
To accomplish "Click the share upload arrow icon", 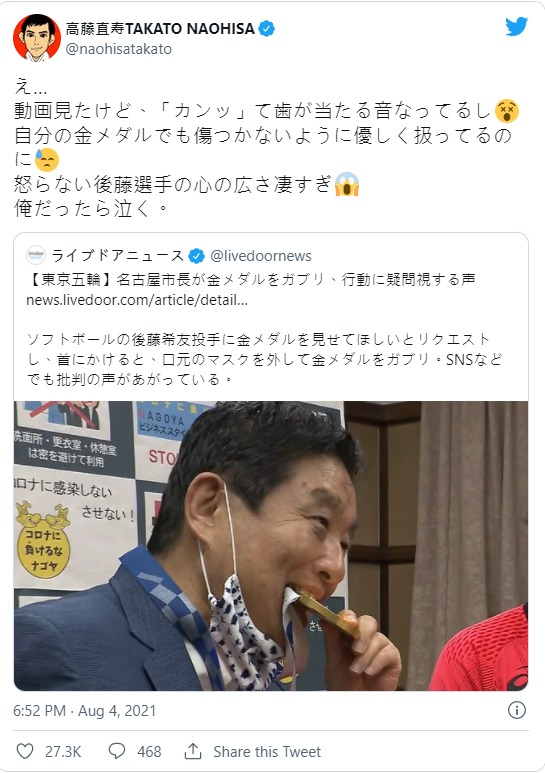I will point(193,751).
